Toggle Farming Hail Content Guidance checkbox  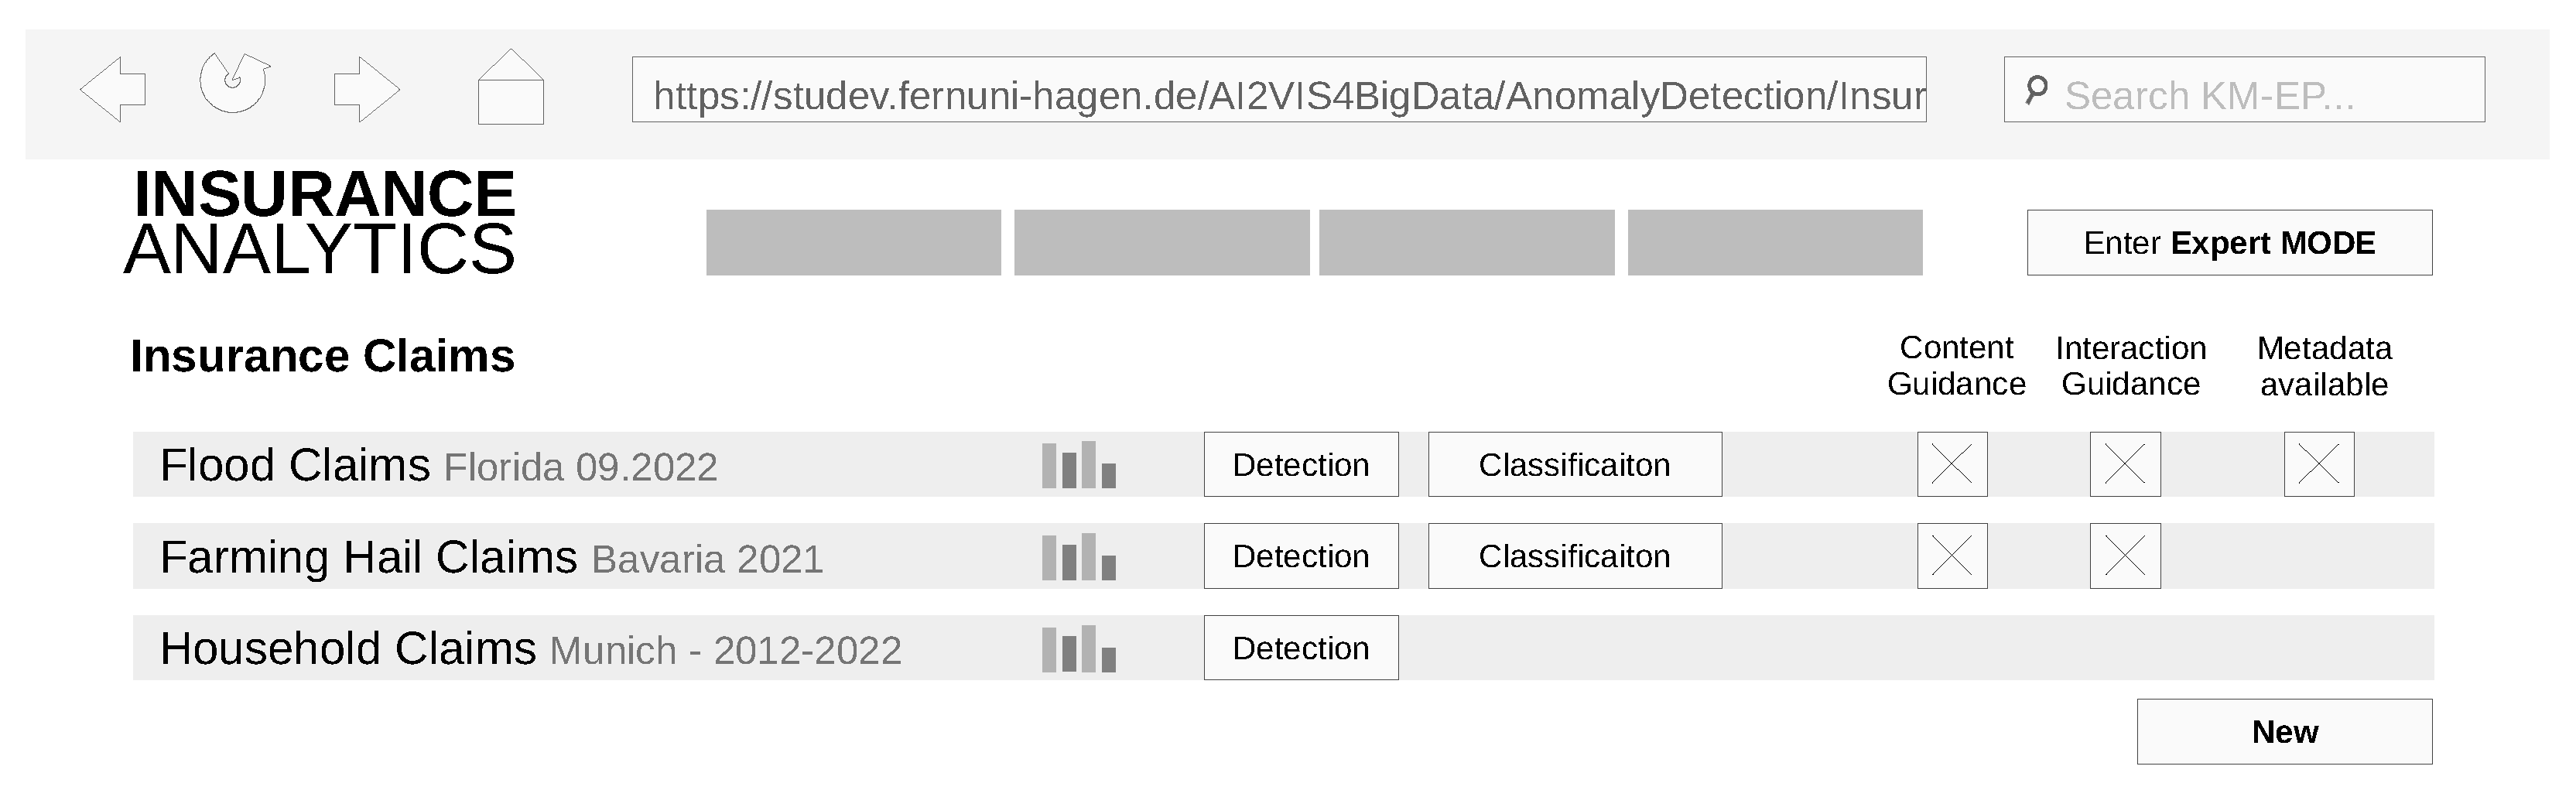[1951, 556]
